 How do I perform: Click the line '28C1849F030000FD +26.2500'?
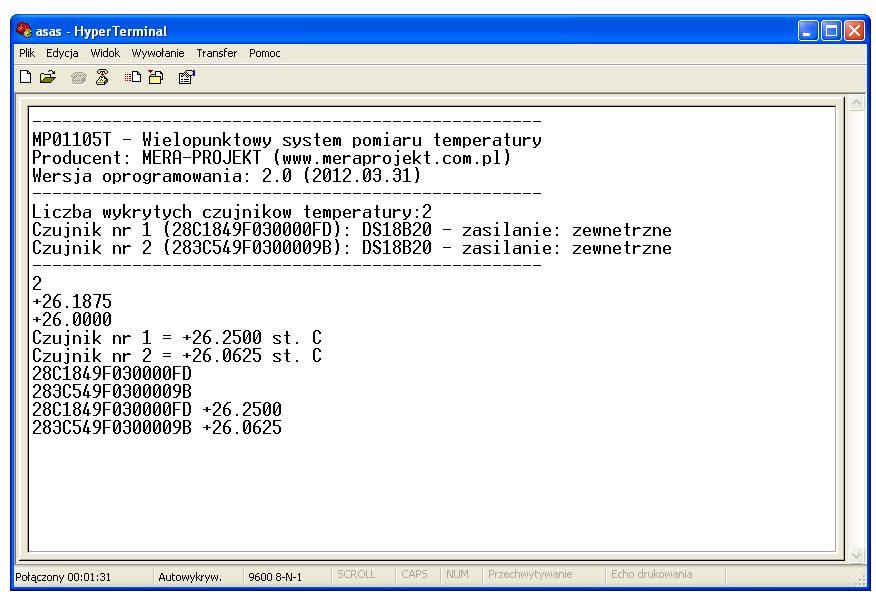click(156, 409)
